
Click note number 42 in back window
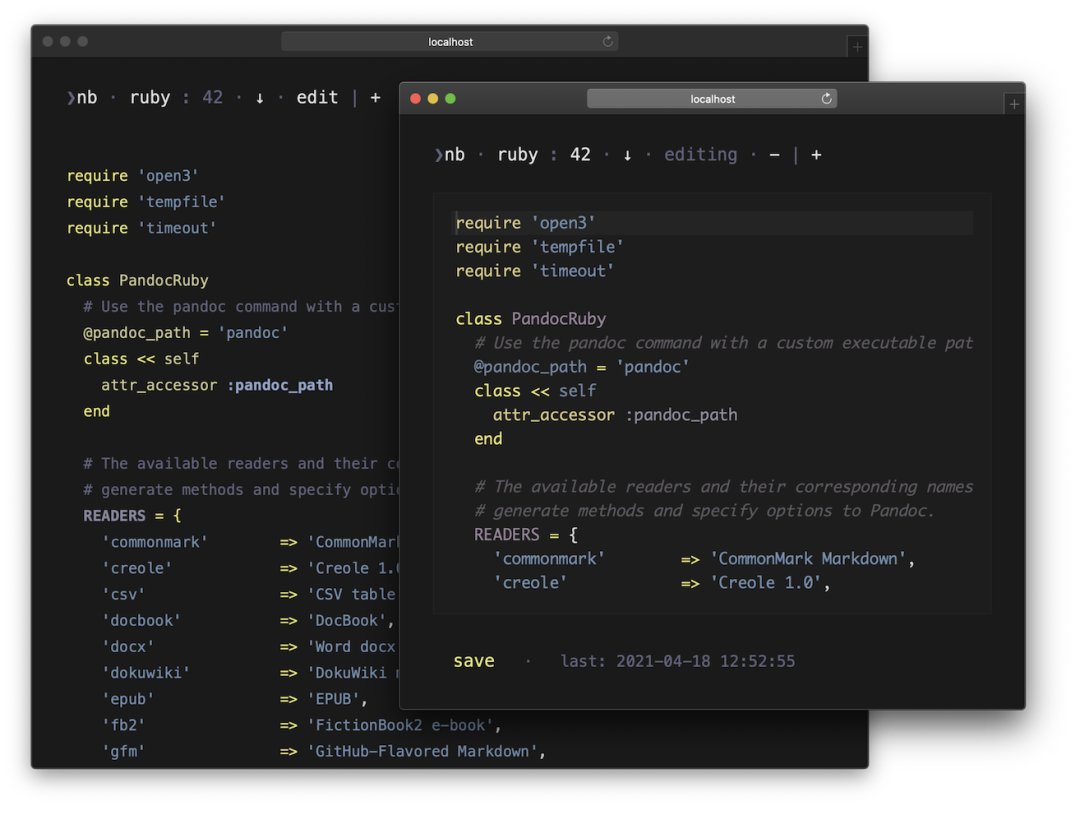pyautogui.click(x=212, y=98)
